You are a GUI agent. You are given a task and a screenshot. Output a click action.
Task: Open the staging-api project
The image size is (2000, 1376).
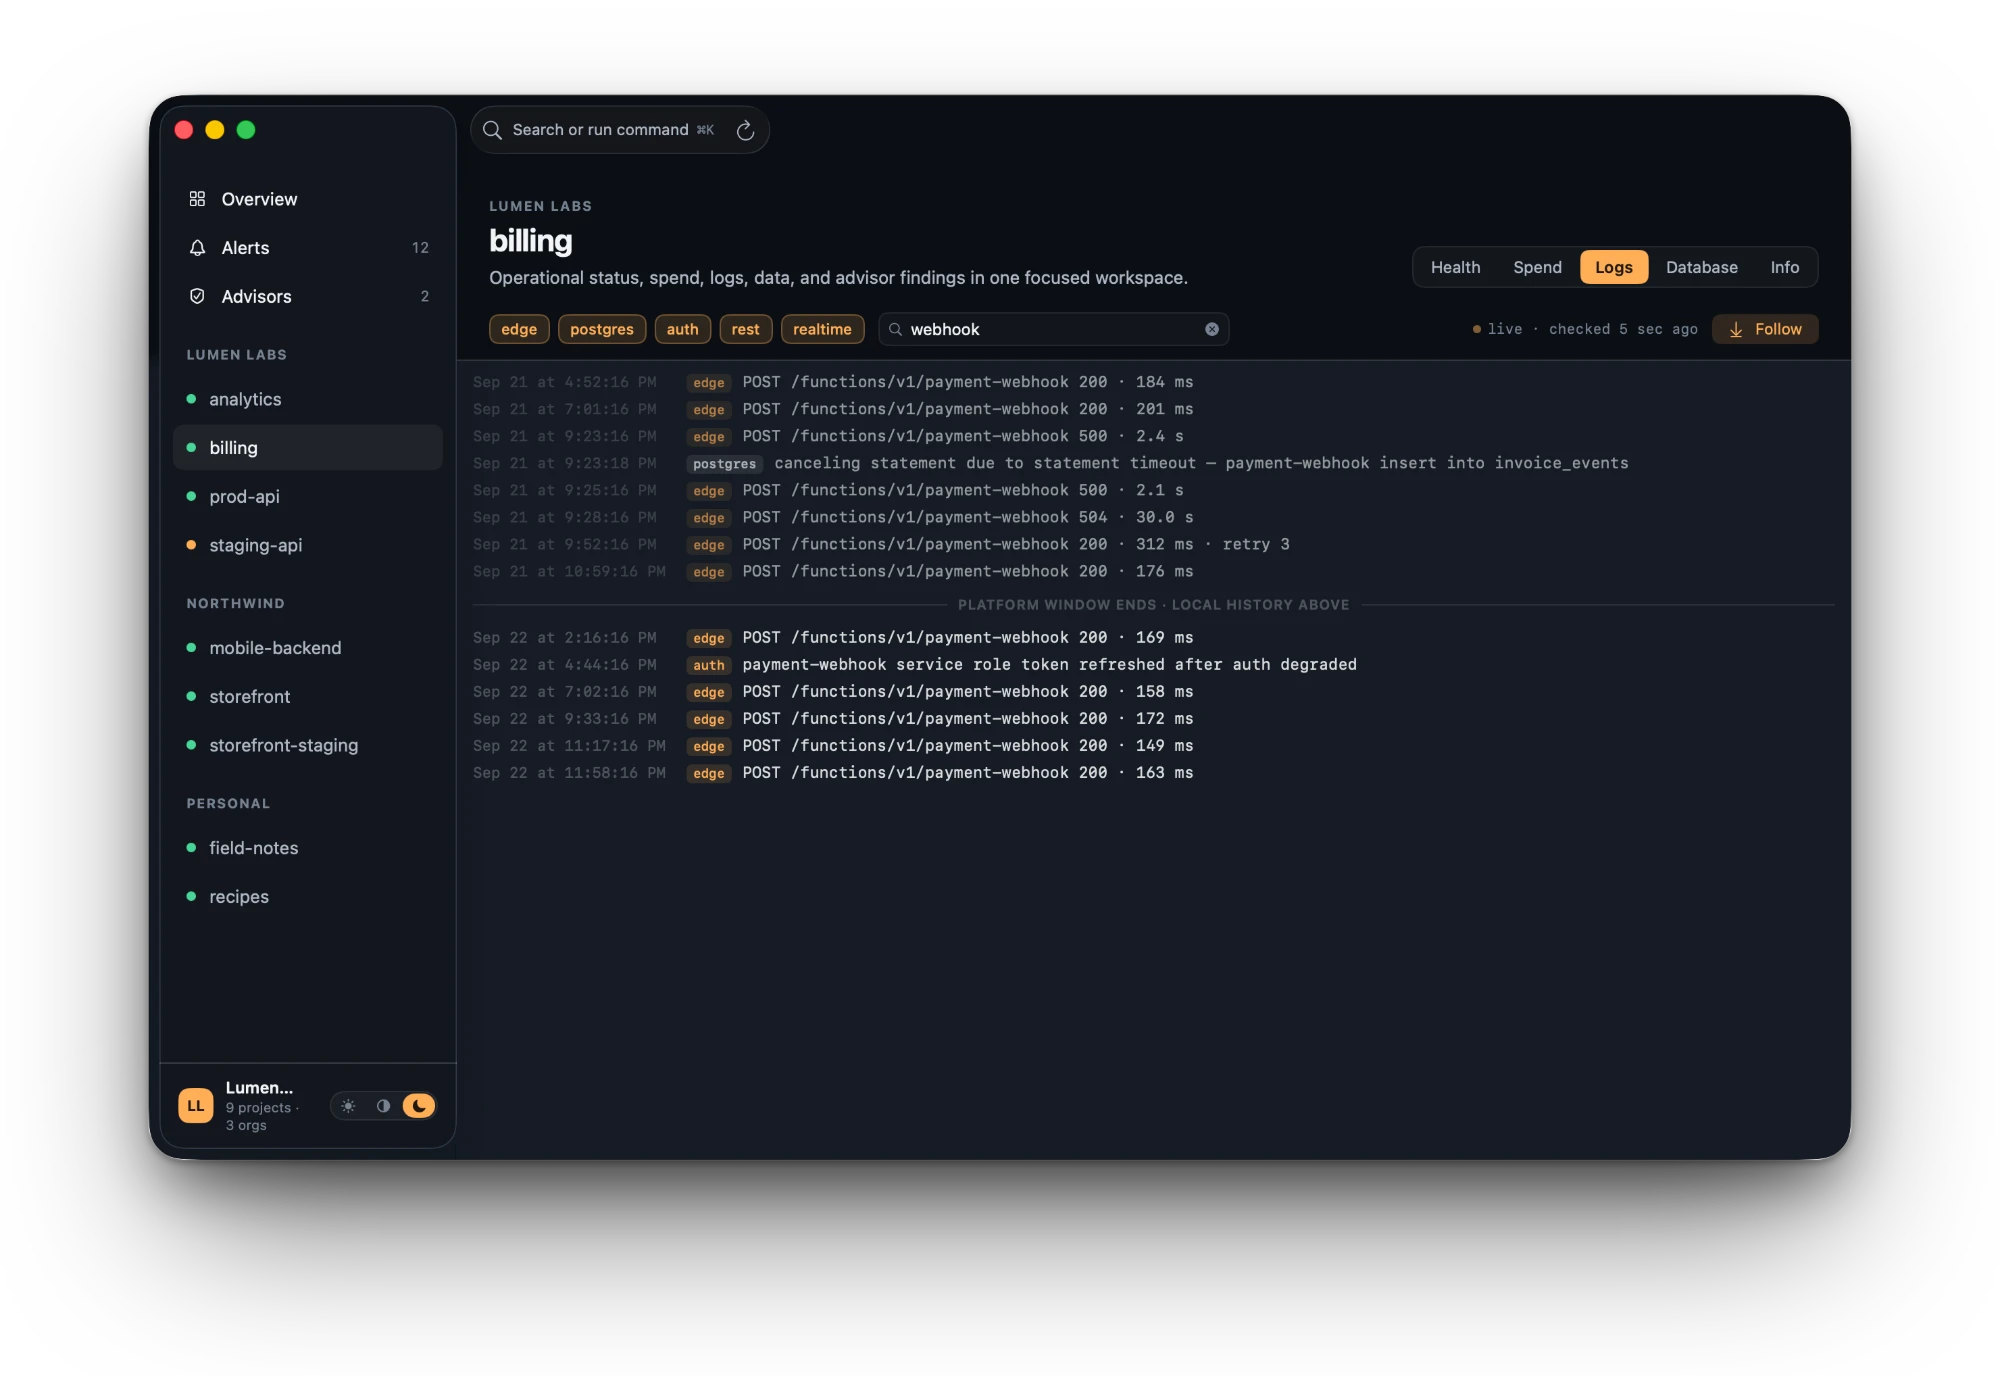(x=308, y=545)
